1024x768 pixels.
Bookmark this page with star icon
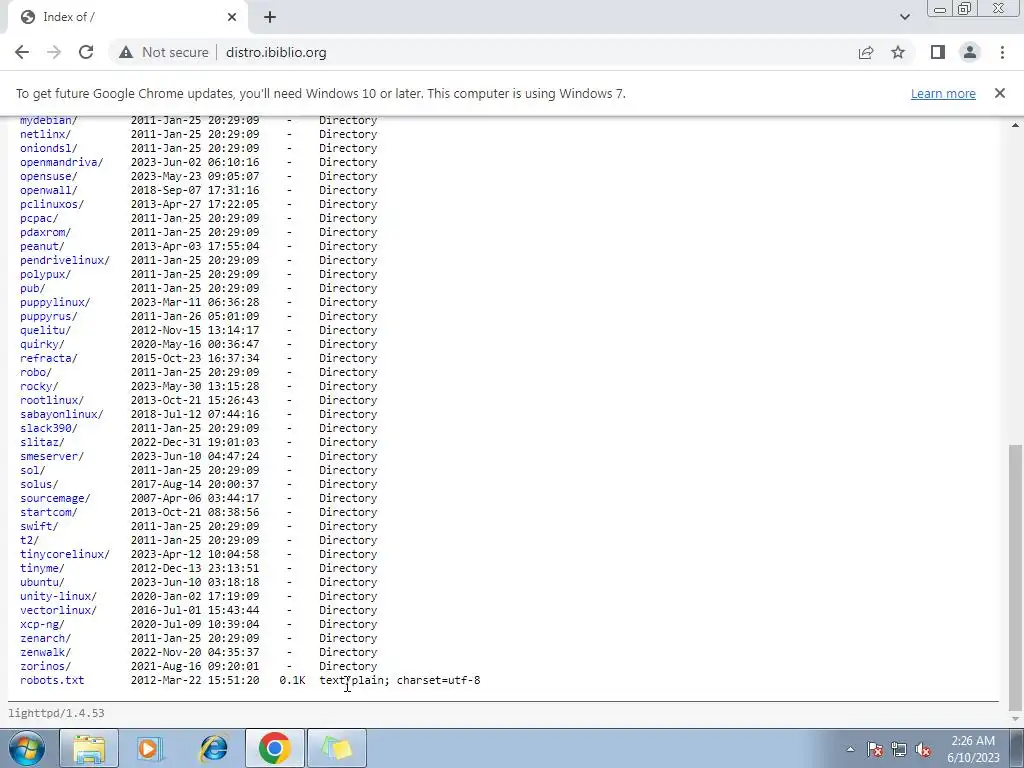pyautogui.click(x=898, y=52)
